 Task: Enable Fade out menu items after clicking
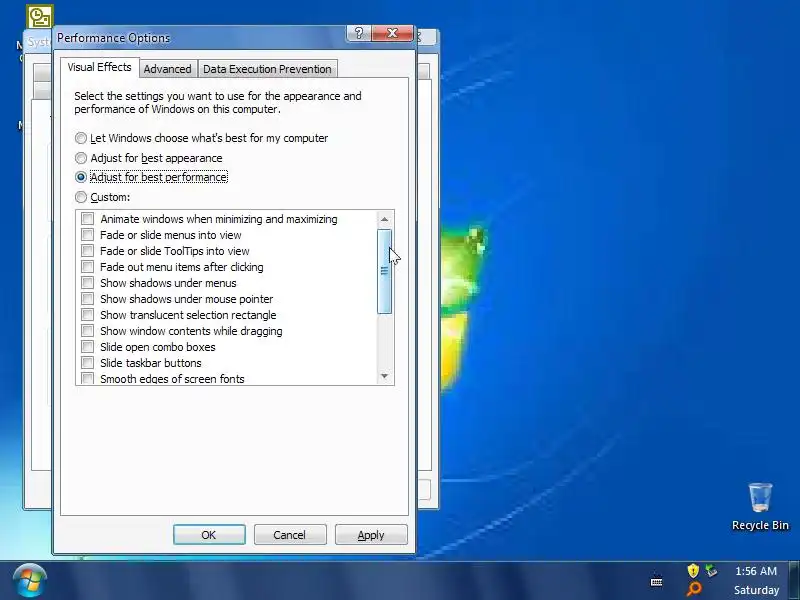87,267
